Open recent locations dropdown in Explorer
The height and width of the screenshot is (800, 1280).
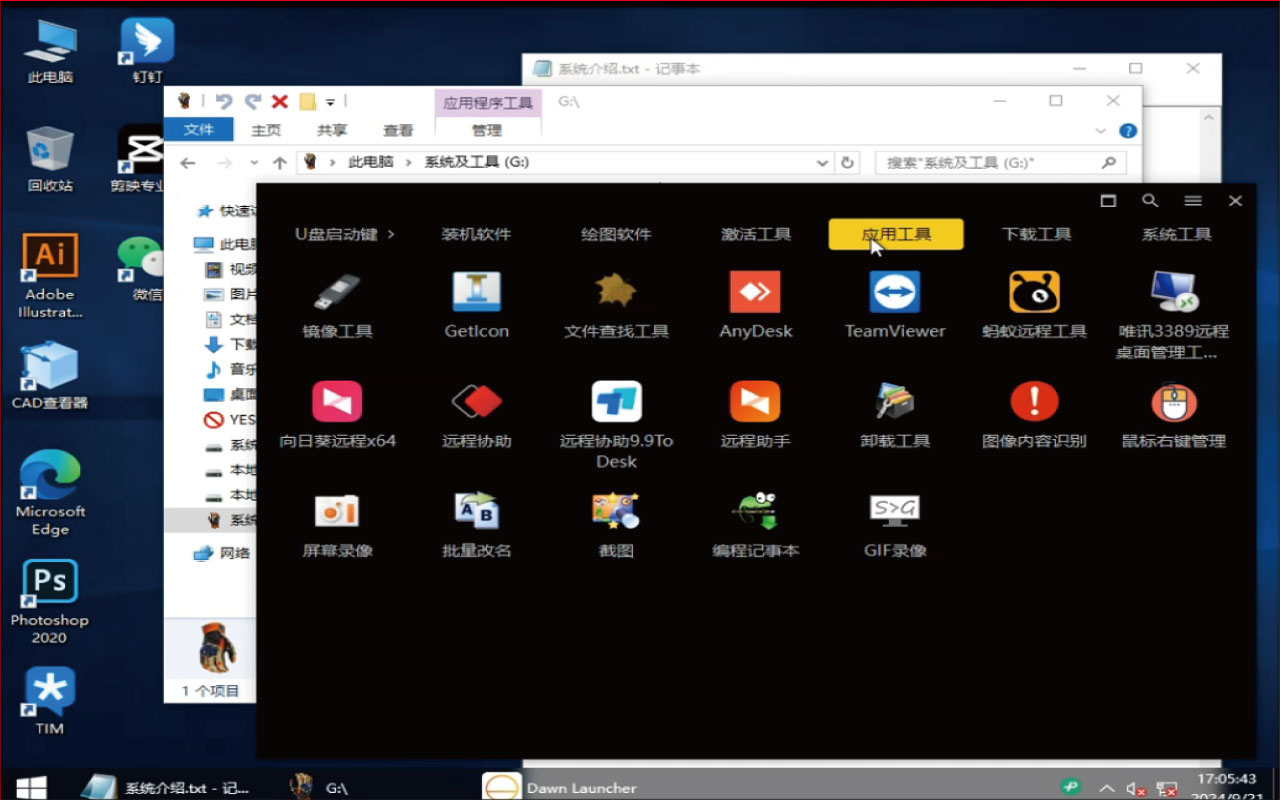pyautogui.click(x=253, y=162)
